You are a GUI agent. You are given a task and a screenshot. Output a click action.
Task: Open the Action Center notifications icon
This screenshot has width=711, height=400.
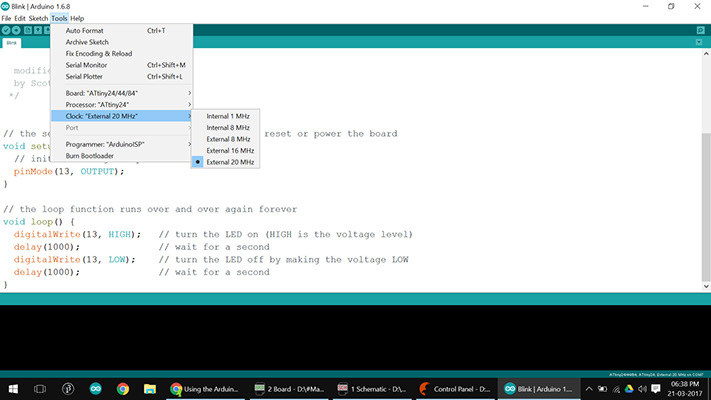(x=656, y=389)
